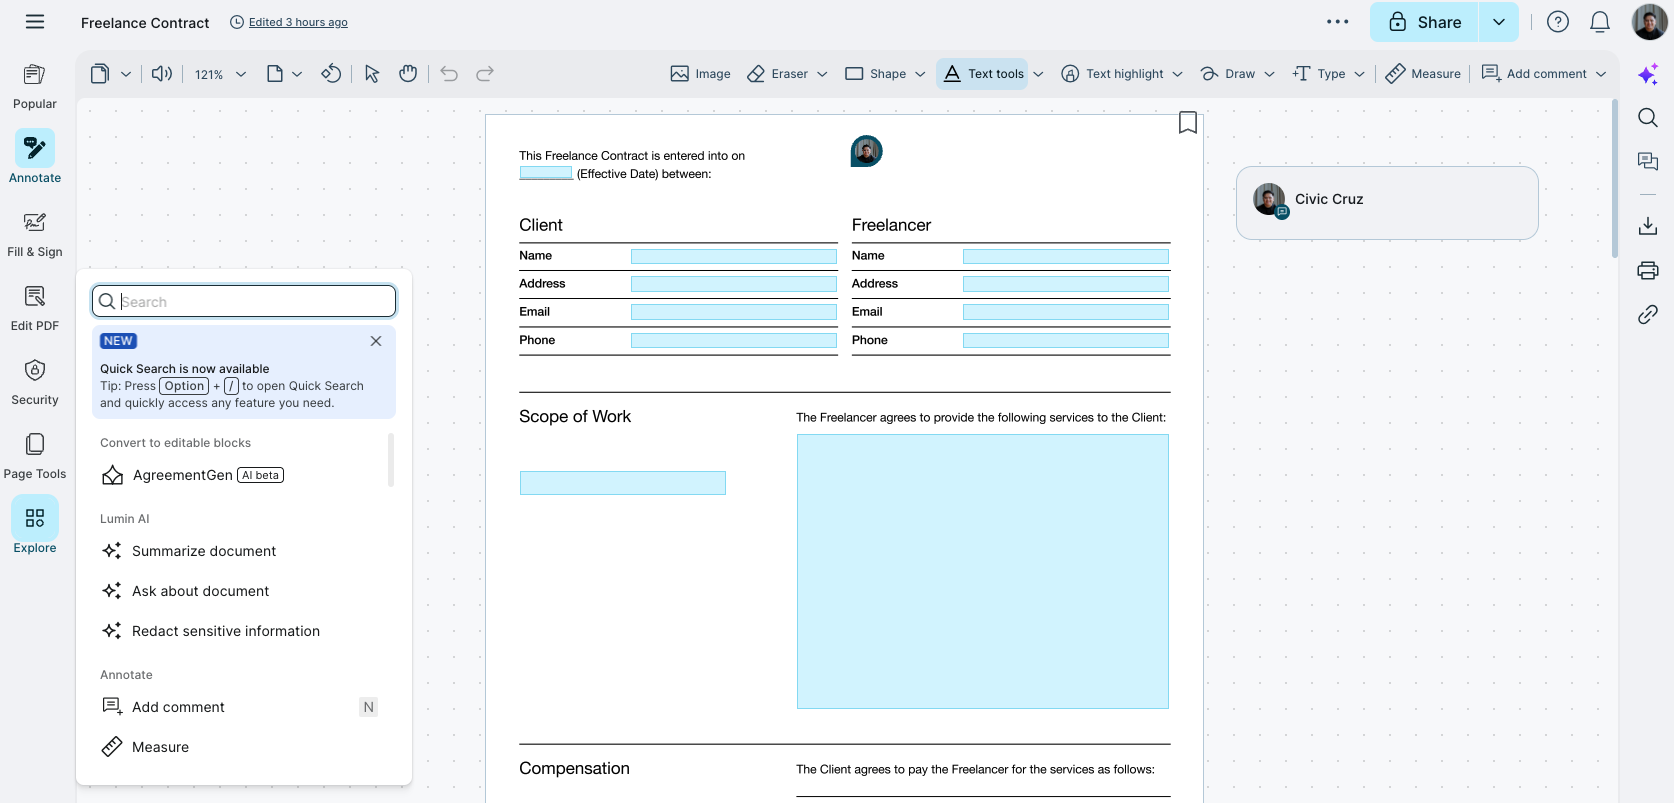Open the Lumin AI sparkle icon

tap(1648, 74)
